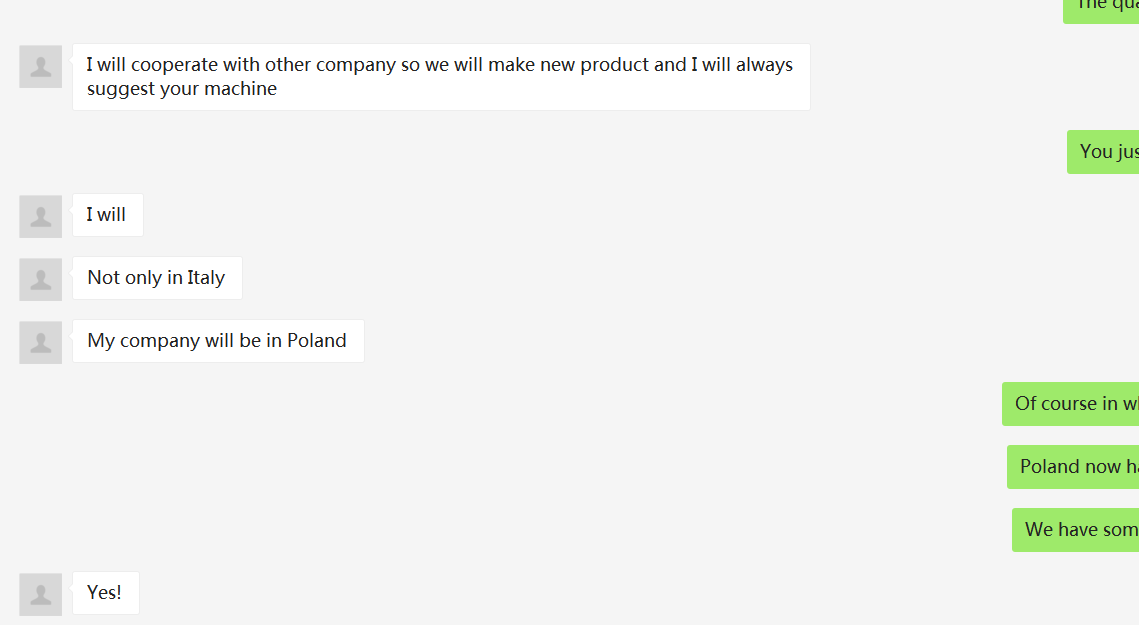Screen dimensions: 1139x625
Task: Select the "Not only in Italy" message
Action: coord(156,278)
